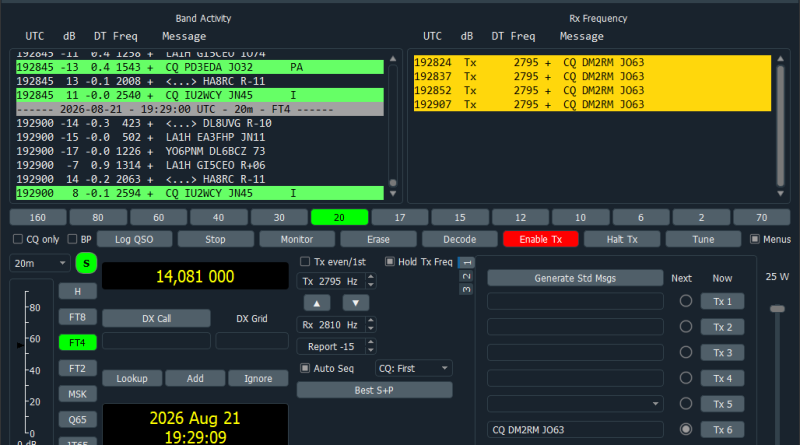800x445 pixels.
Task: Switch to the 70 band button
Action: click(762, 217)
